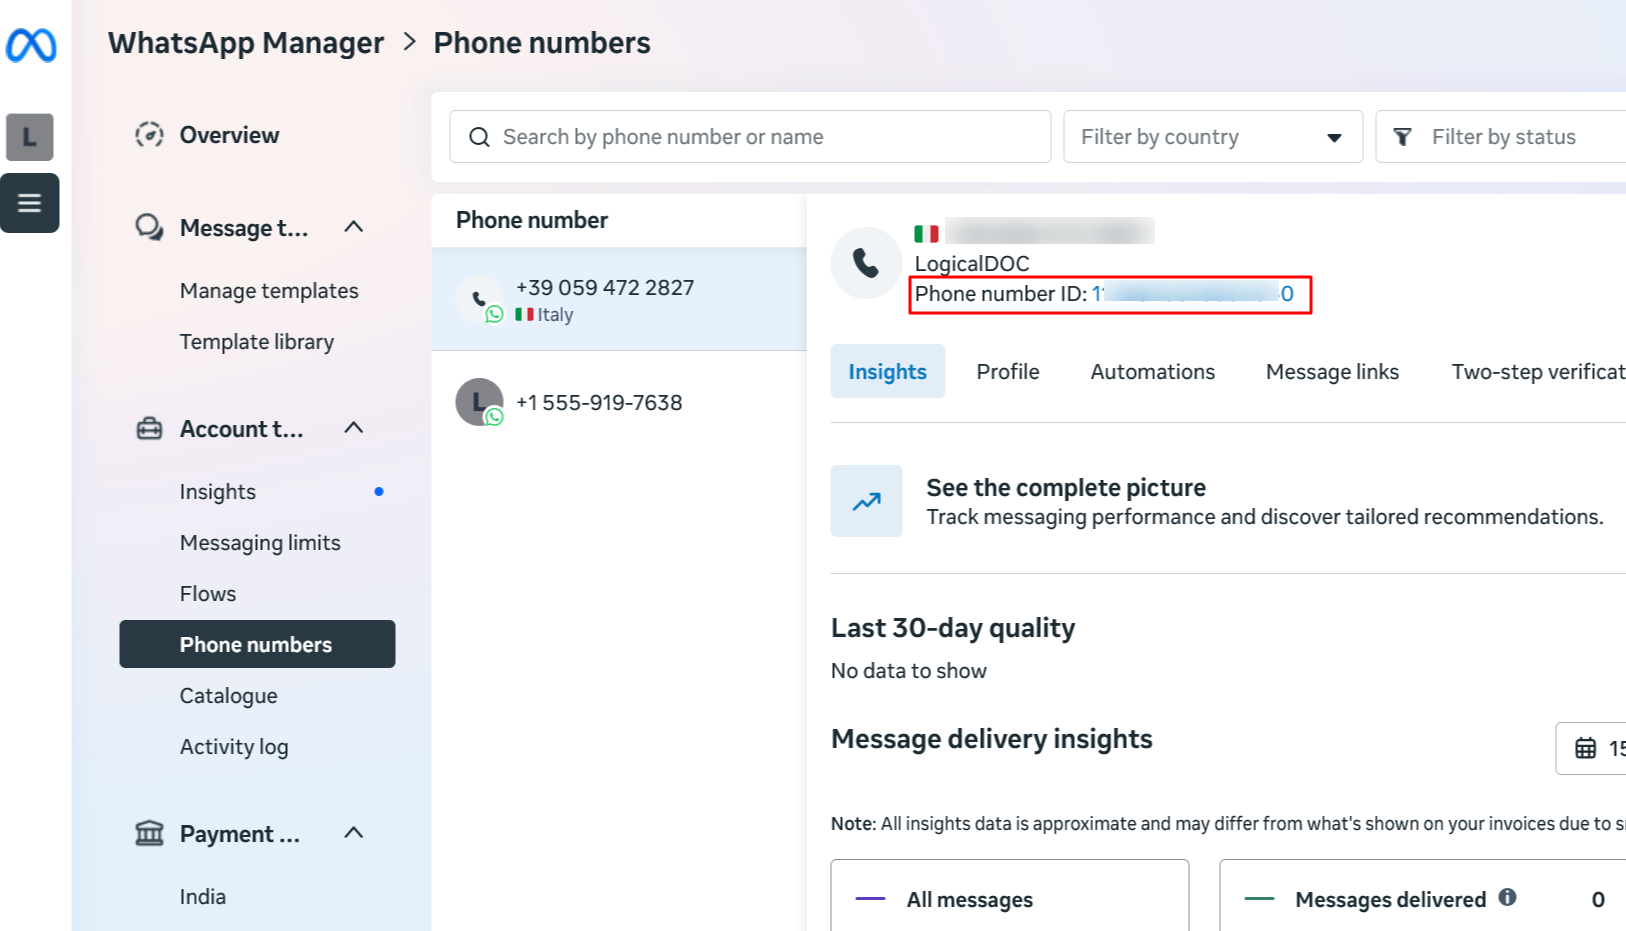Select the All messages card
The width and height of the screenshot is (1626, 931).
coord(1010,896)
